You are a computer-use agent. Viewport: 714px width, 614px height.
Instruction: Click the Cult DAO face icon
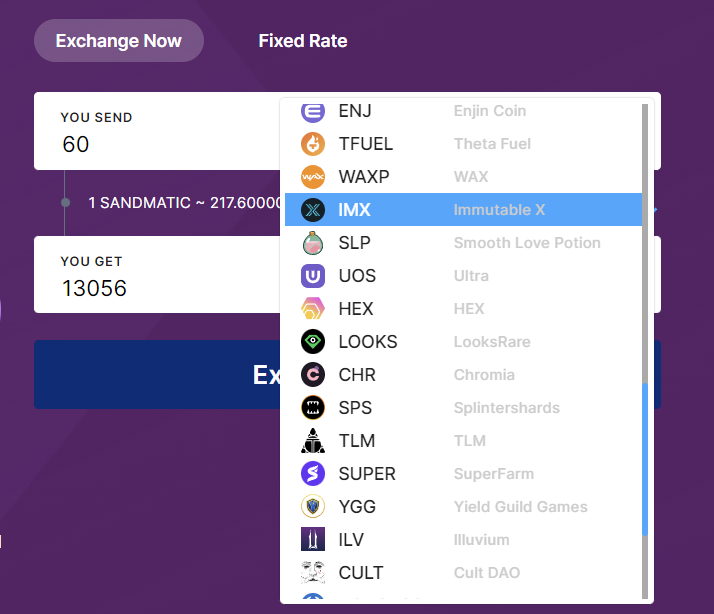click(x=313, y=573)
